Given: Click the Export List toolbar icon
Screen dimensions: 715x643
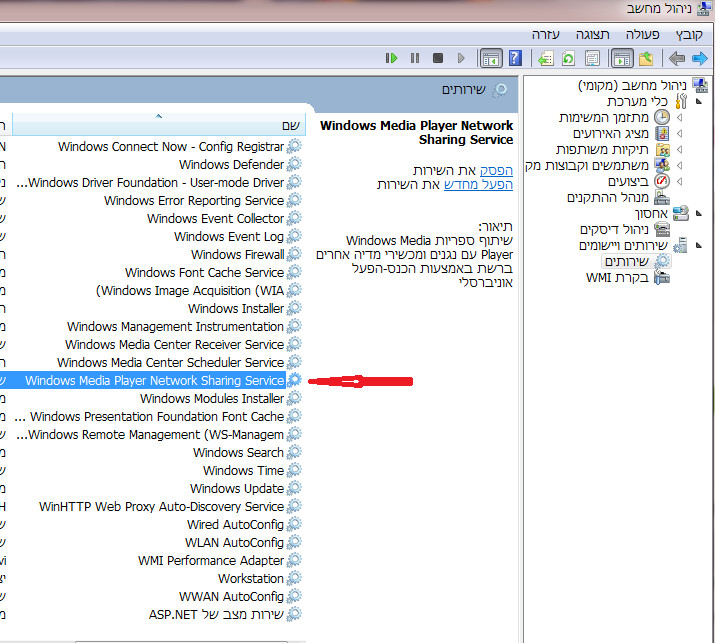Looking at the screenshot, I should tap(545, 59).
